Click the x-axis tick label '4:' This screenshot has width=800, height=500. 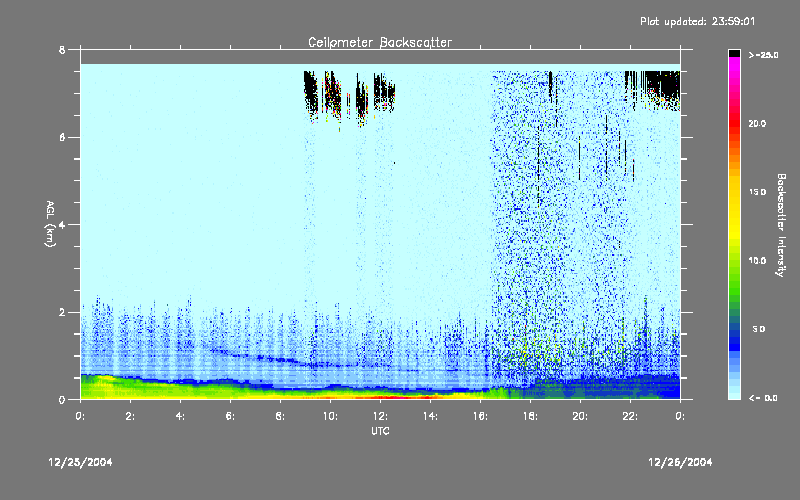click(181, 416)
